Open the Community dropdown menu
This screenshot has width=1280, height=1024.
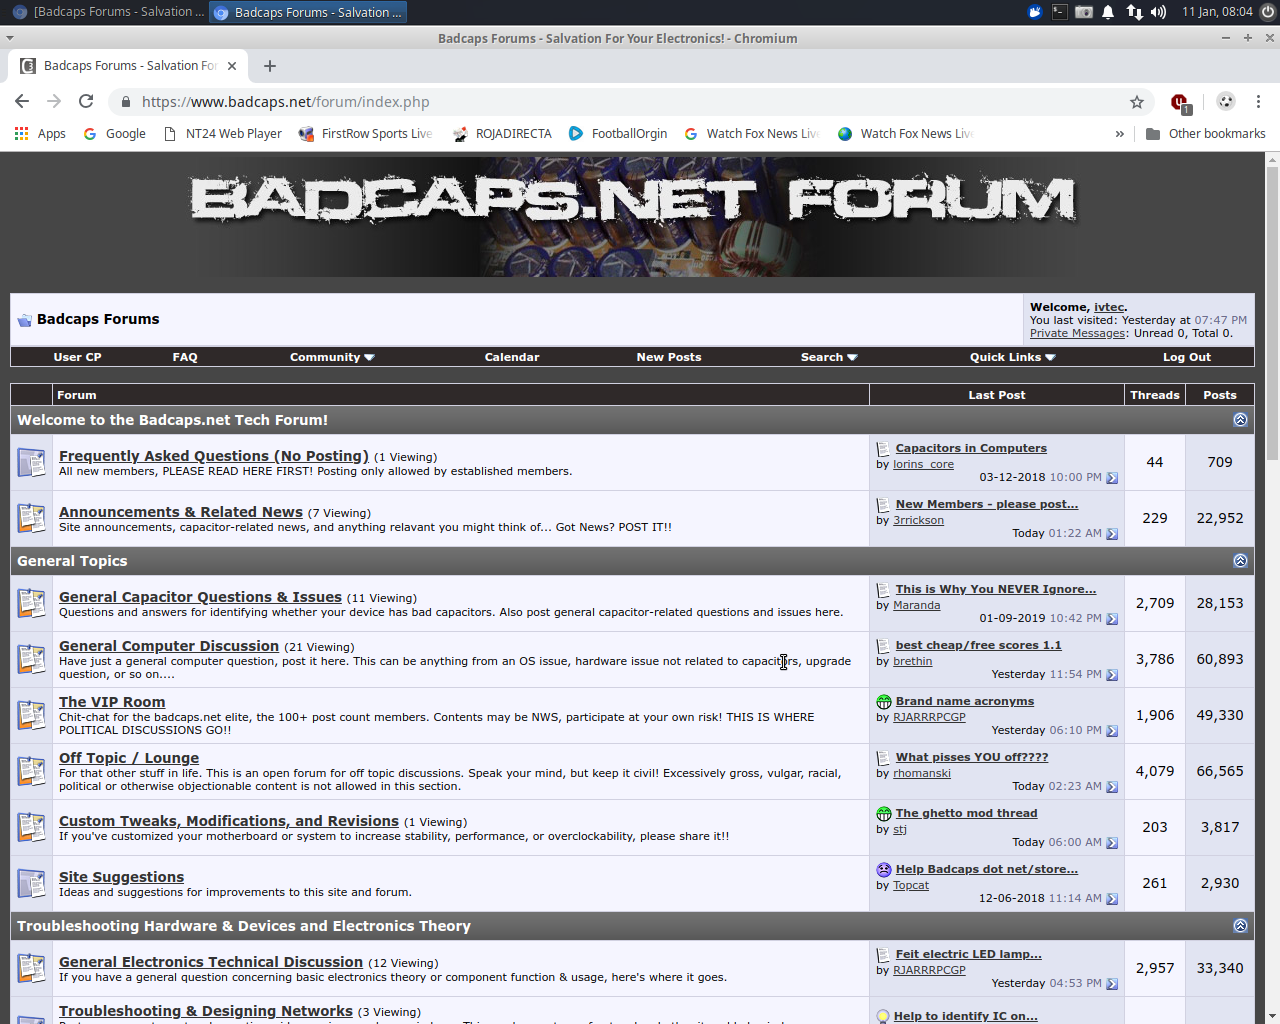coord(332,357)
